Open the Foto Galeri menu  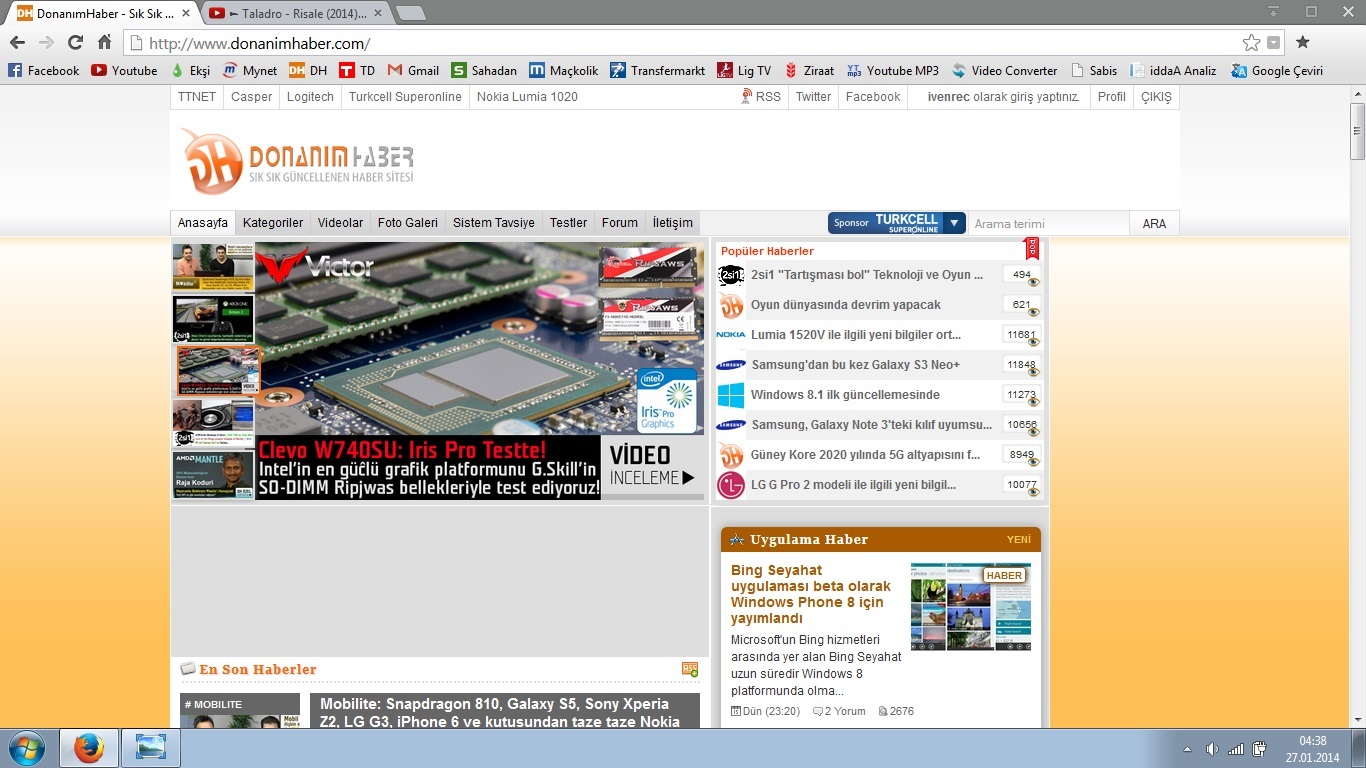coord(408,223)
